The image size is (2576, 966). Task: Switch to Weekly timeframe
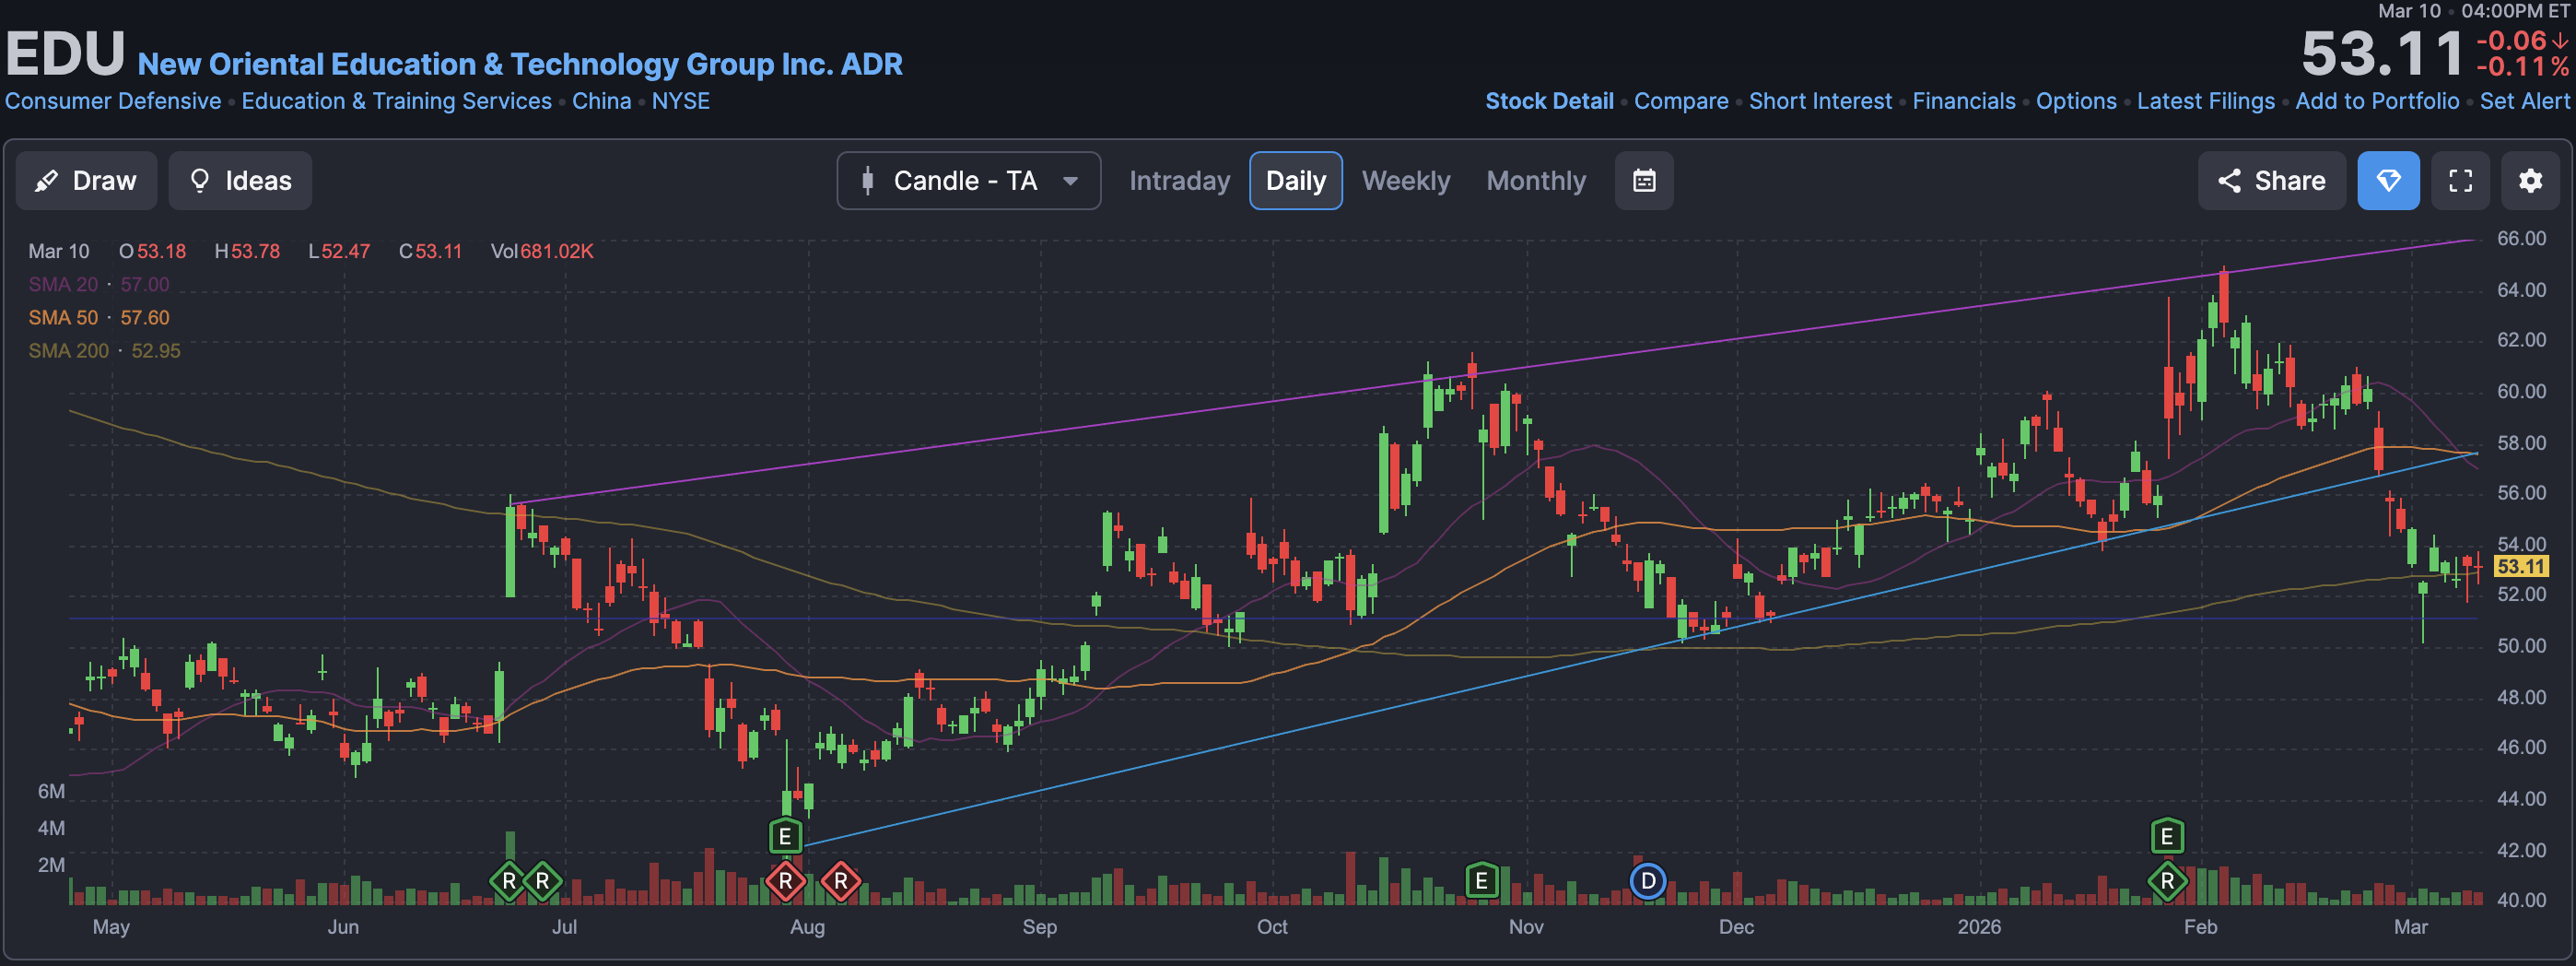click(x=1405, y=181)
